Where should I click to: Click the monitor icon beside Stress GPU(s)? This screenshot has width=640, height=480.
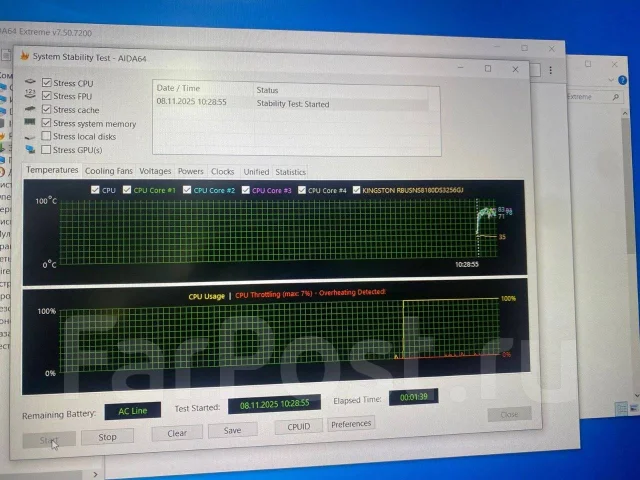[x=30, y=149]
